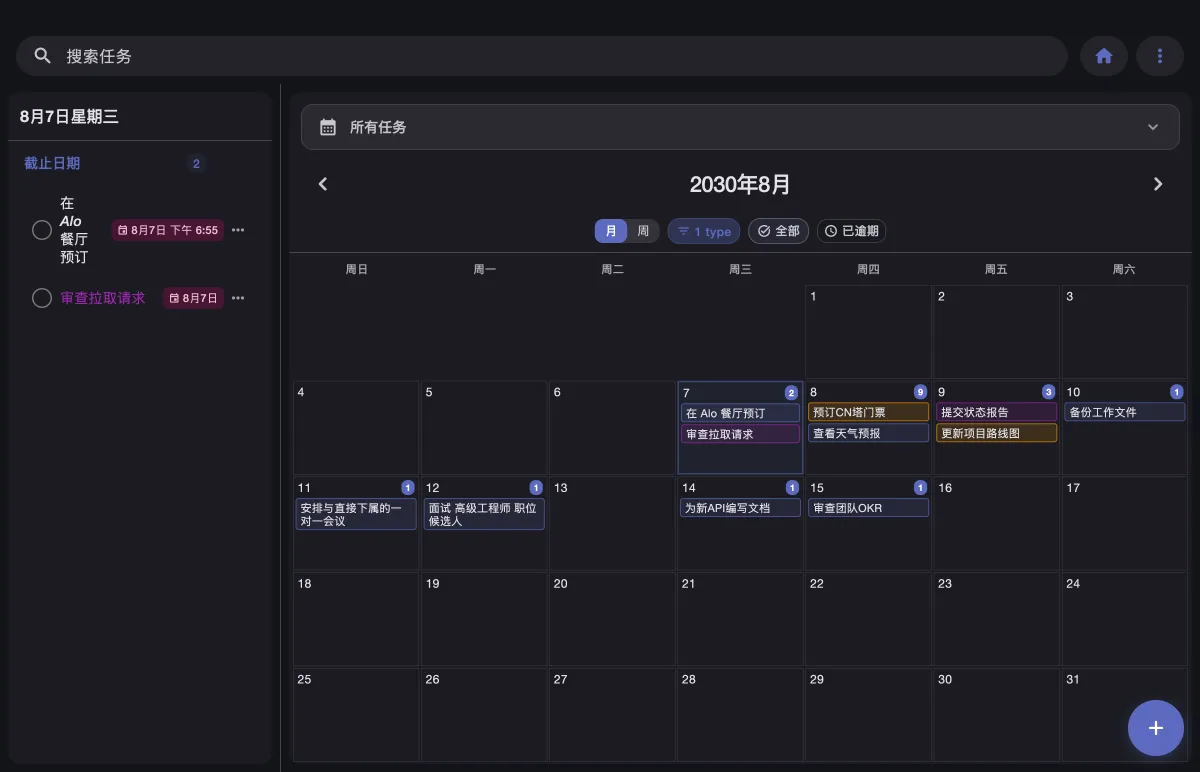Click the 8月7日星期三 date heading

point(69,117)
